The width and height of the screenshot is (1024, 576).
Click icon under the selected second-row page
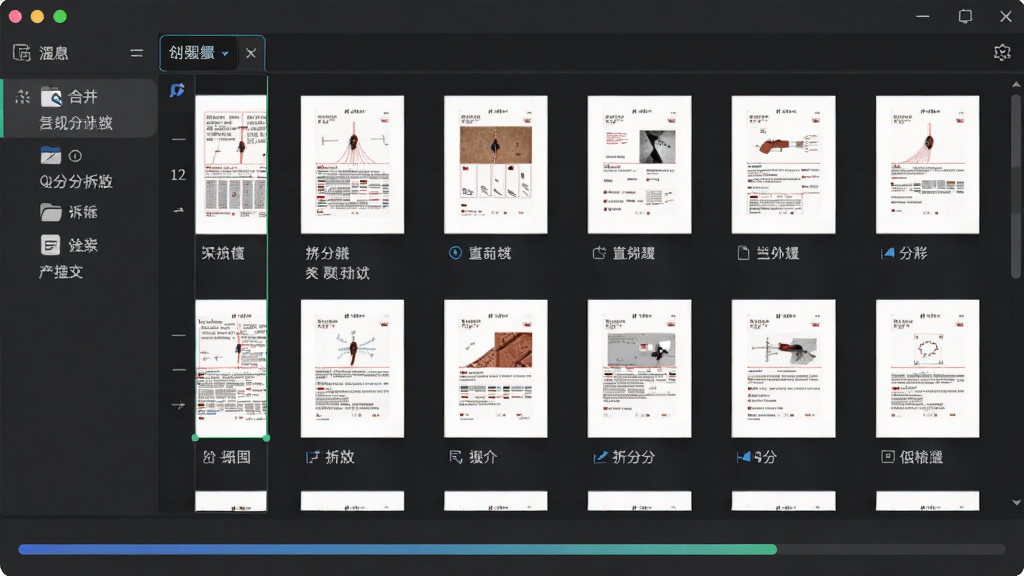point(209,457)
